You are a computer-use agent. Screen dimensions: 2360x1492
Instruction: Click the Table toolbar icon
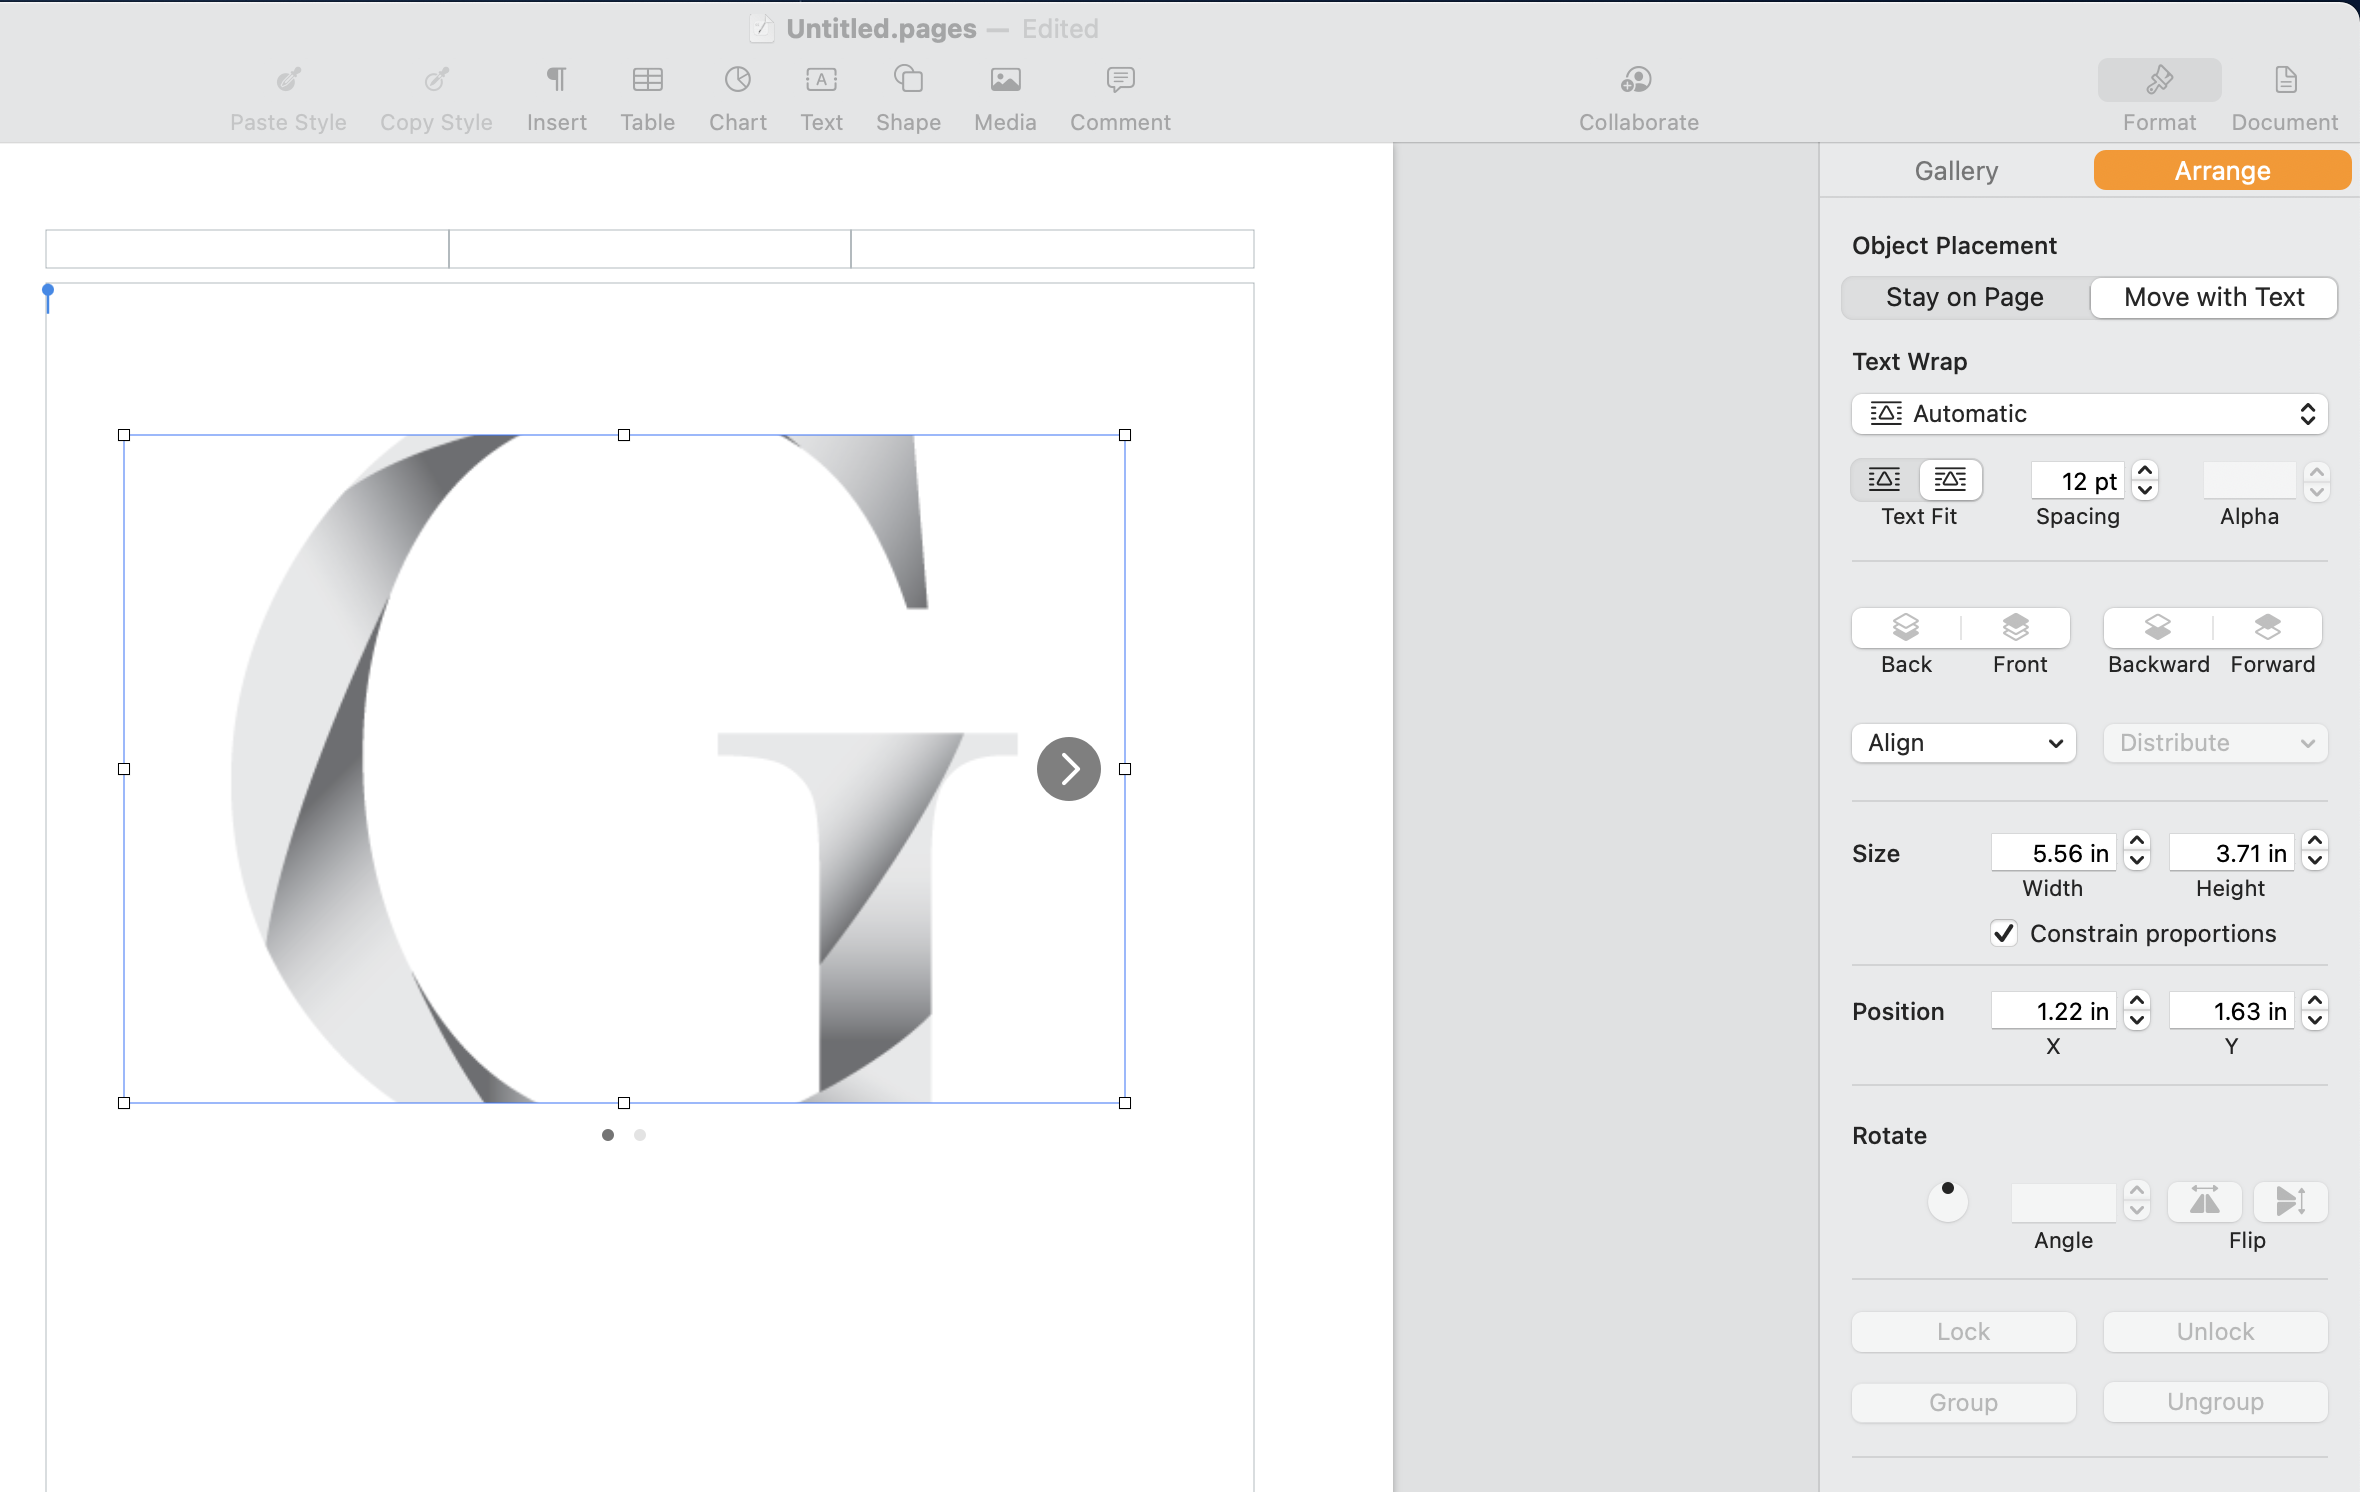tap(647, 81)
